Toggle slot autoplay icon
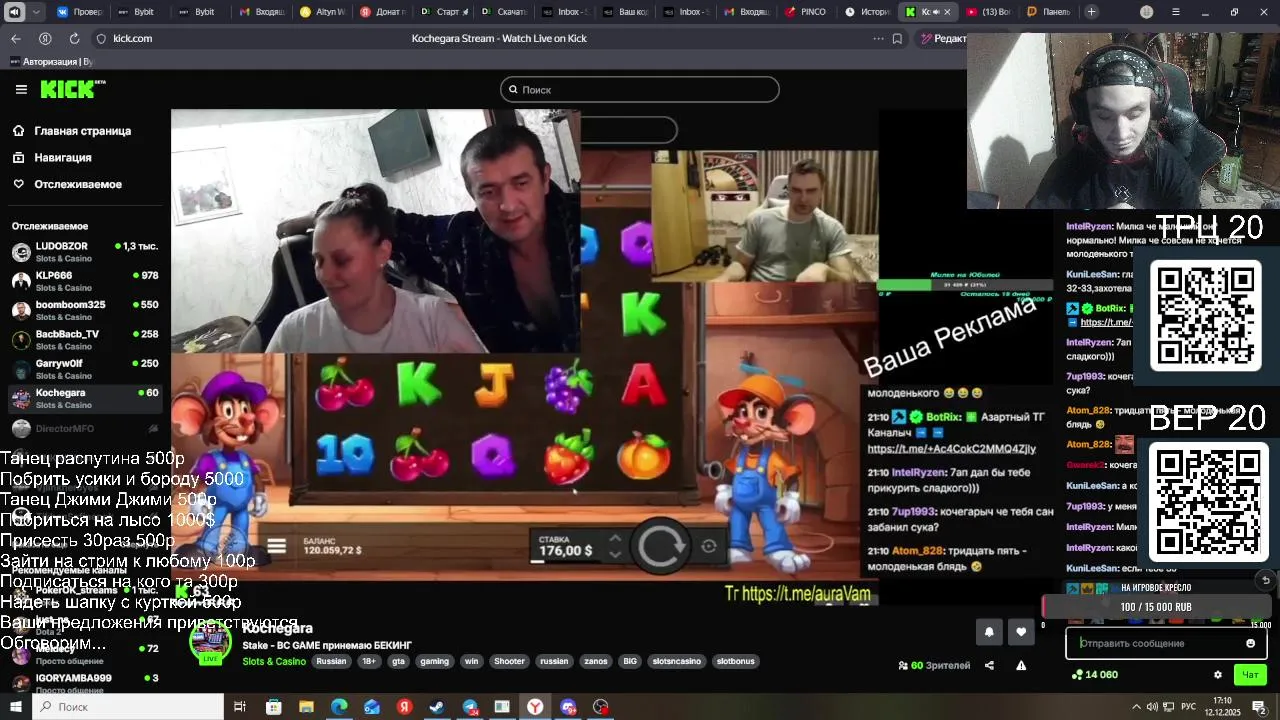Image resolution: width=1280 pixels, height=720 pixels. coord(709,546)
